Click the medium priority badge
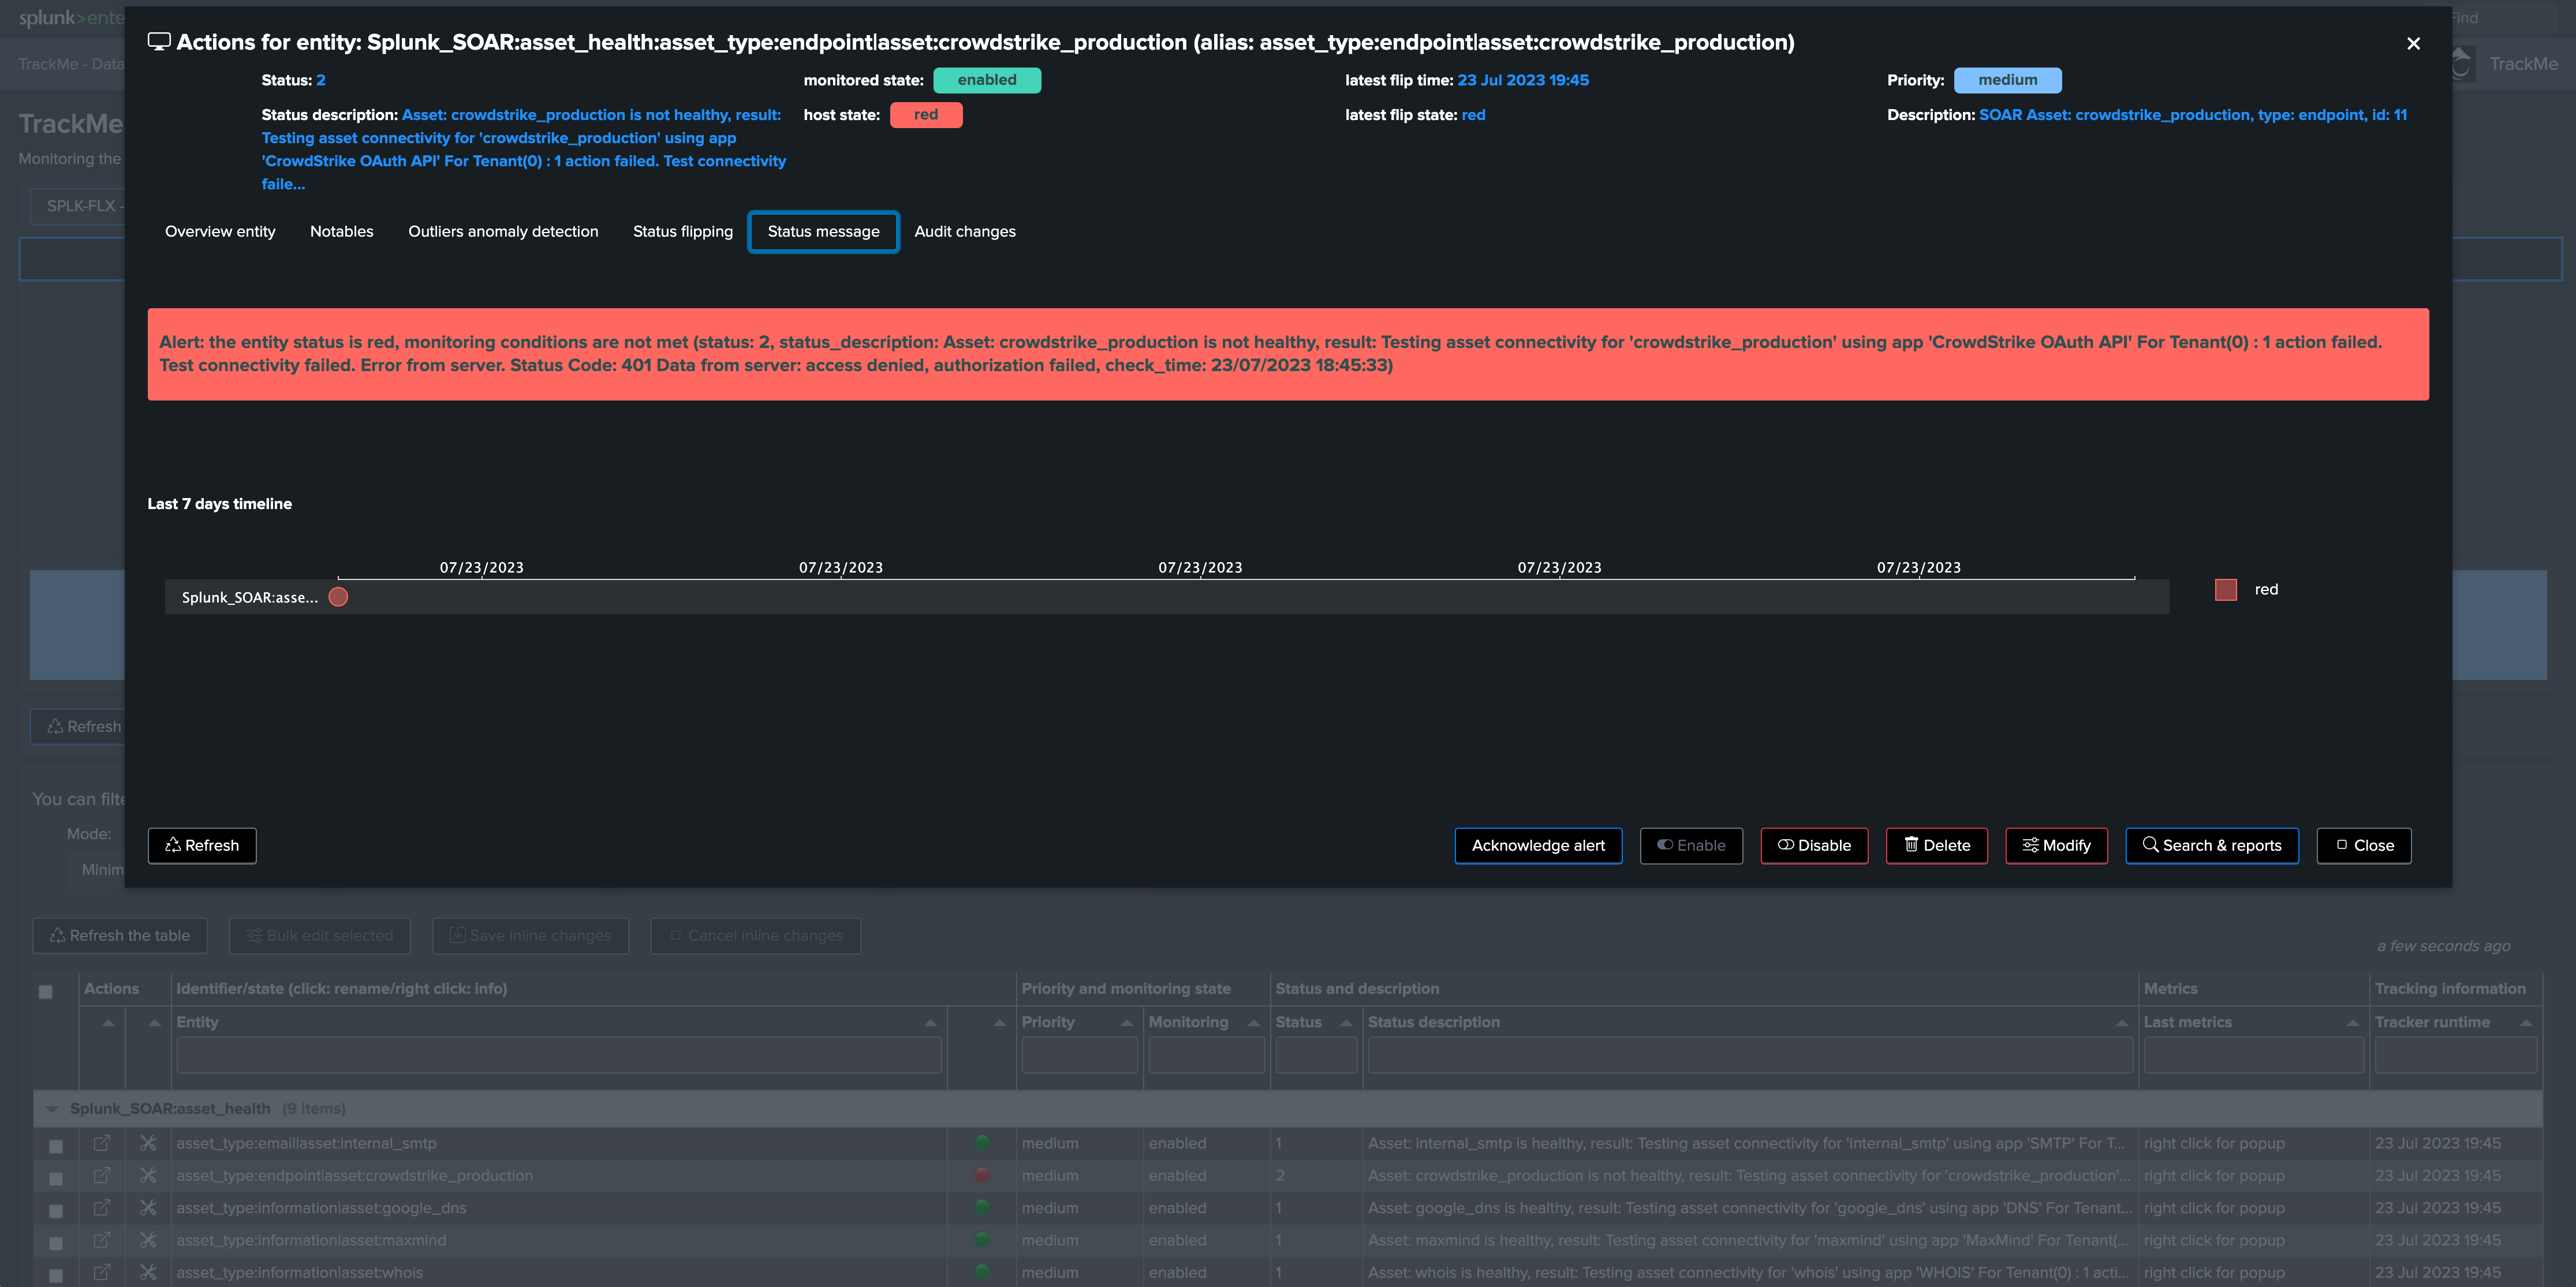Screen dimensions: 2576x1287 pyautogui.click(x=2007, y=80)
